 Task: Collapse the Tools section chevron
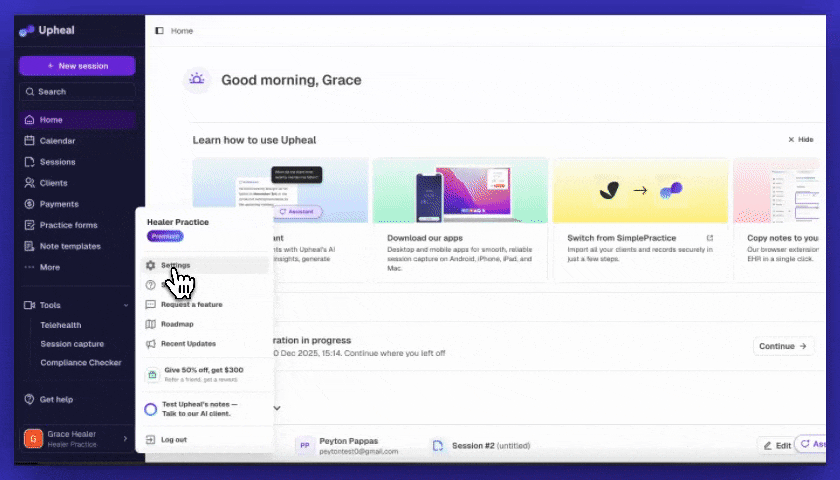click(x=126, y=305)
